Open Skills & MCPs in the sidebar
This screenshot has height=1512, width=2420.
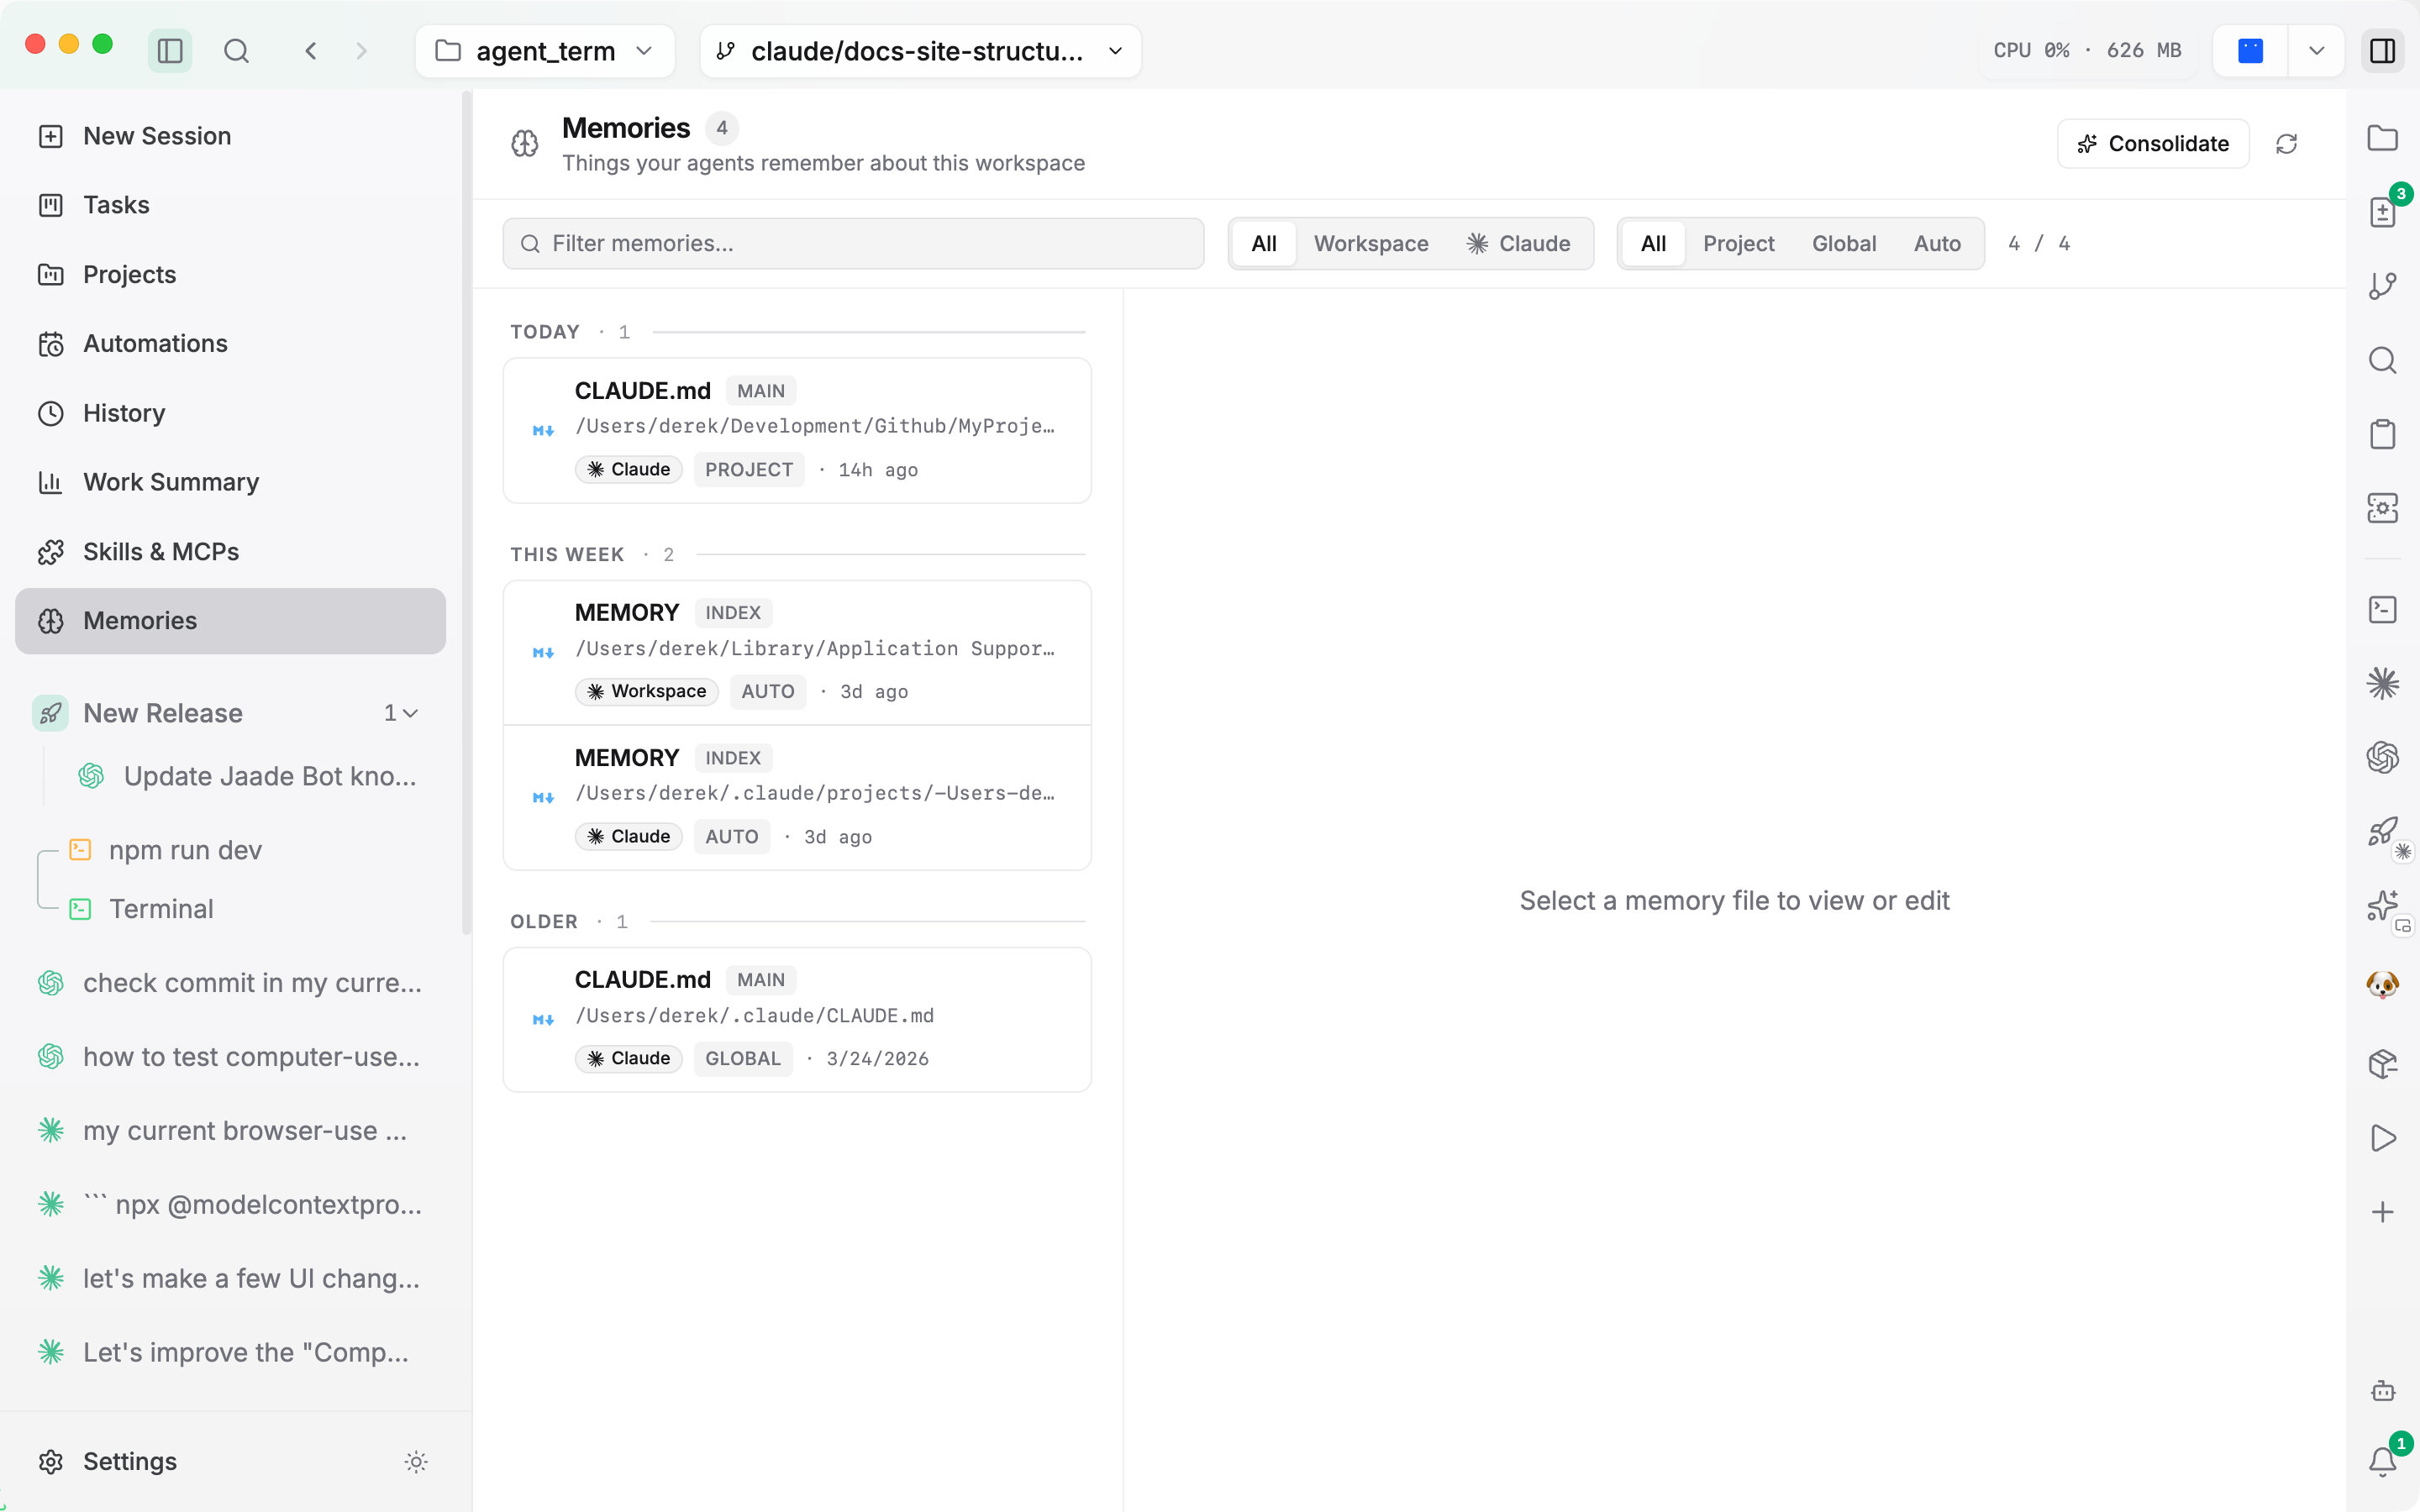point(230,551)
